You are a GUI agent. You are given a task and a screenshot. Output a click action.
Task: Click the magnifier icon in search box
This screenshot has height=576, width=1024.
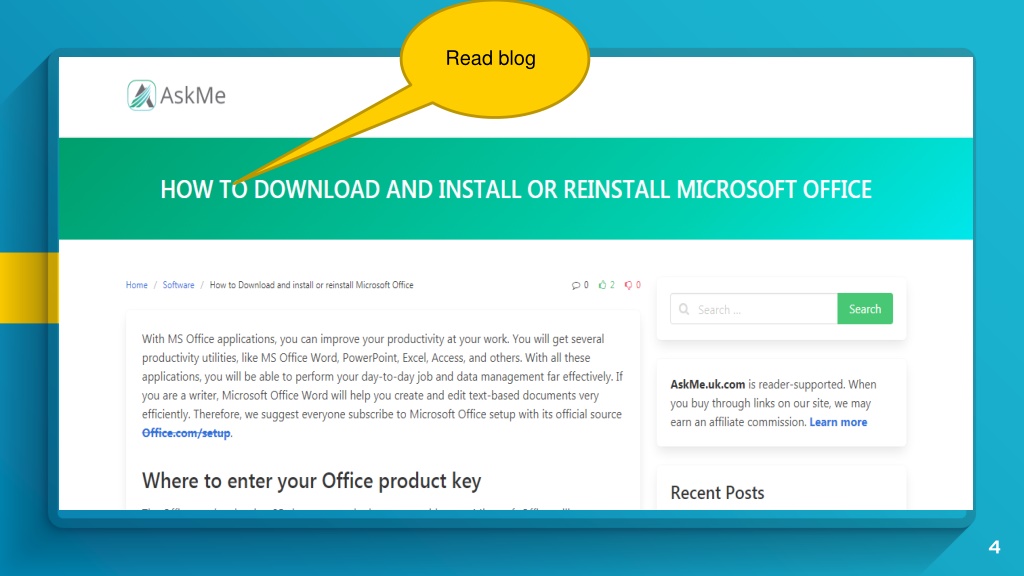[x=684, y=309]
